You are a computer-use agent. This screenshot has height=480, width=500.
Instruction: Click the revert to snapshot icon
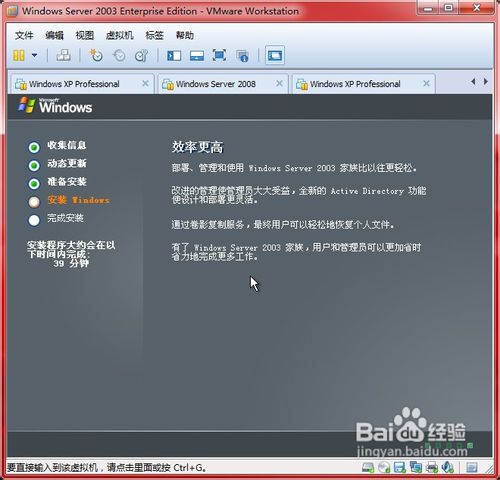[119, 55]
